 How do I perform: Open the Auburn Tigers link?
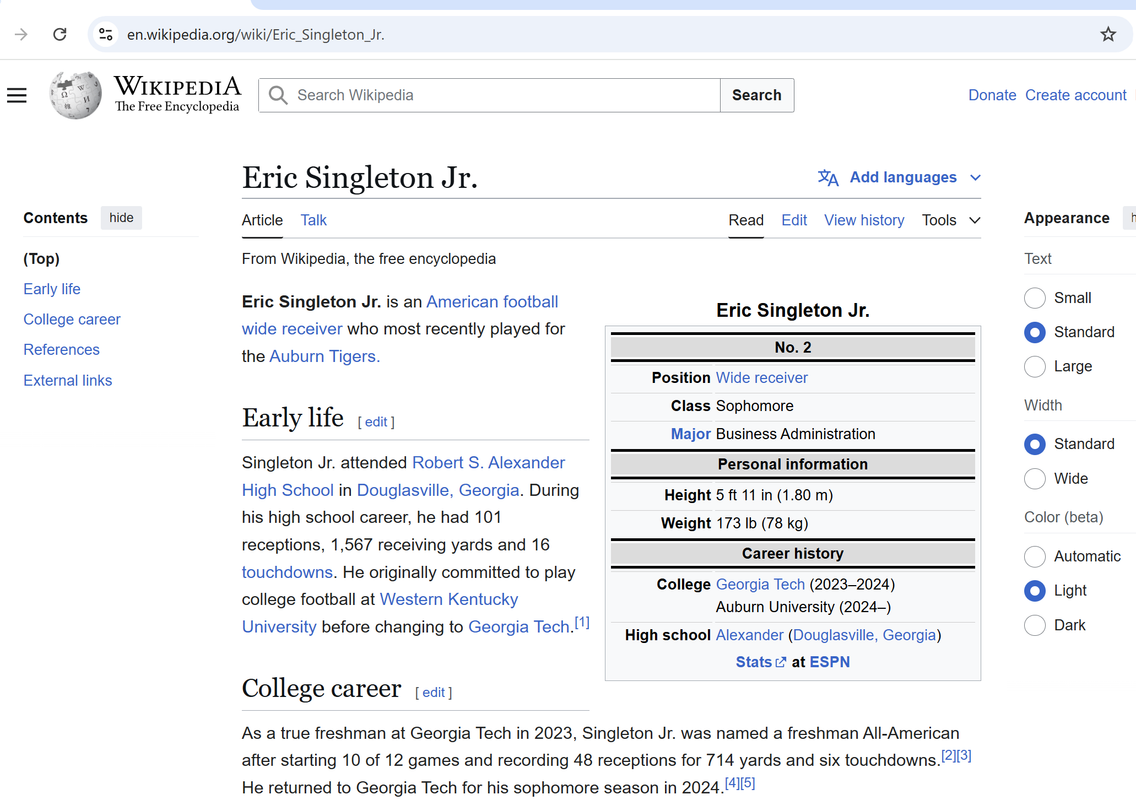pyautogui.click(x=325, y=357)
